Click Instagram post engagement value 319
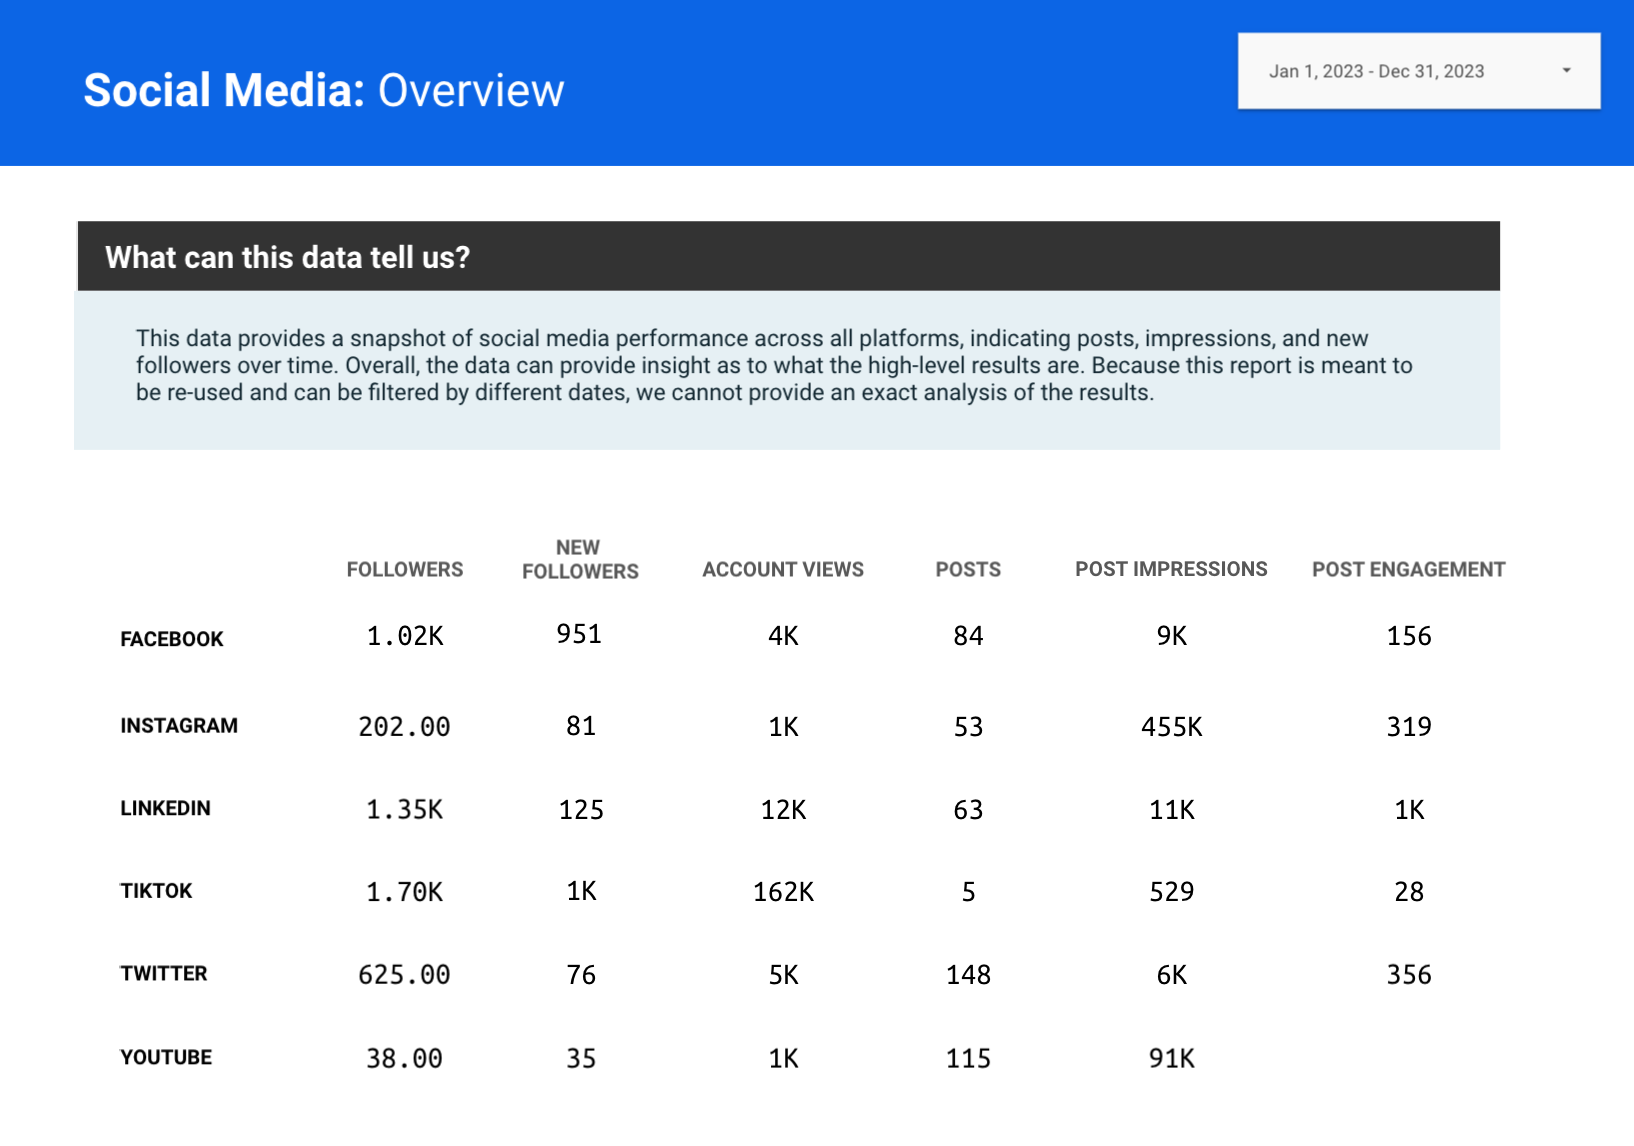The height and width of the screenshot is (1146, 1634). click(x=1408, y=727)
